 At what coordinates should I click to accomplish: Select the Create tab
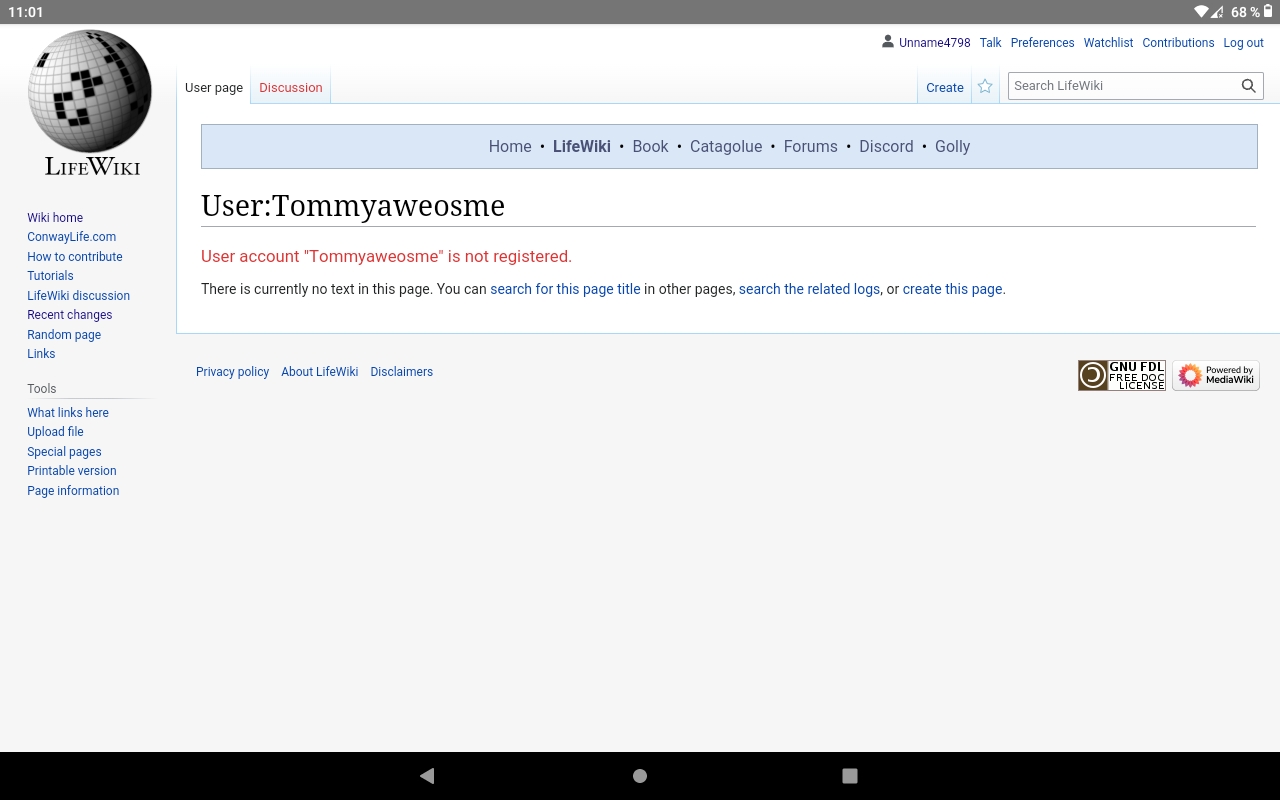coord(945,87)
